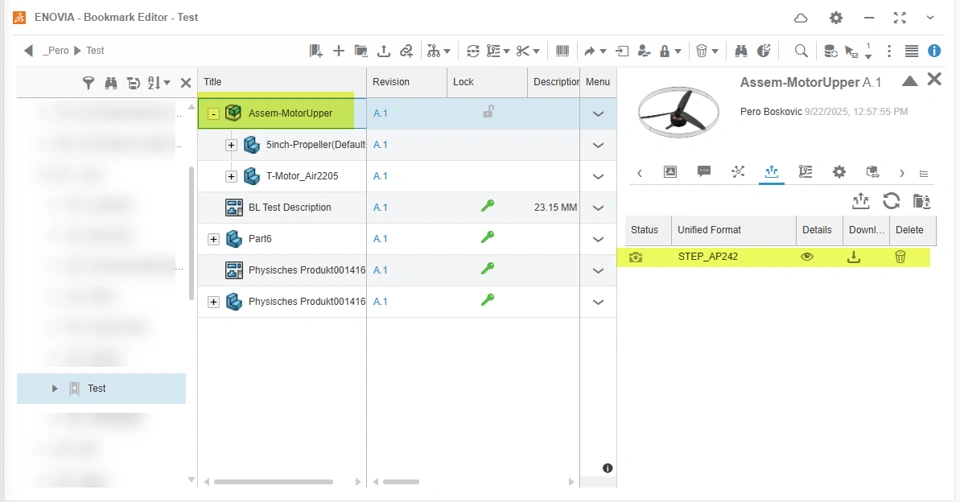Expand the Test bookmark in left tree

point(54,388)
